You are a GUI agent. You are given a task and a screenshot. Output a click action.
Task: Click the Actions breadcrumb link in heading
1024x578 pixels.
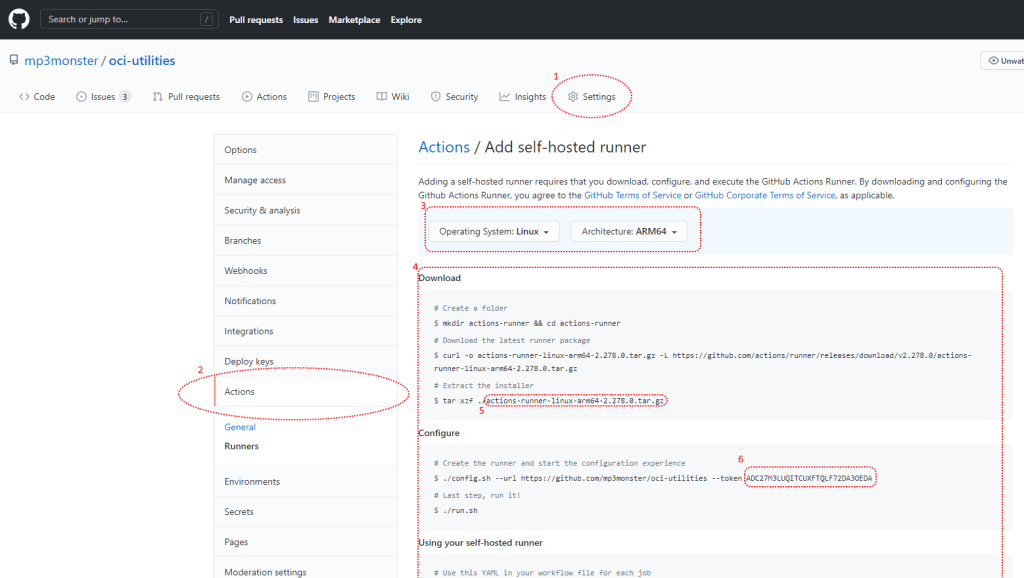coord(444,147)
